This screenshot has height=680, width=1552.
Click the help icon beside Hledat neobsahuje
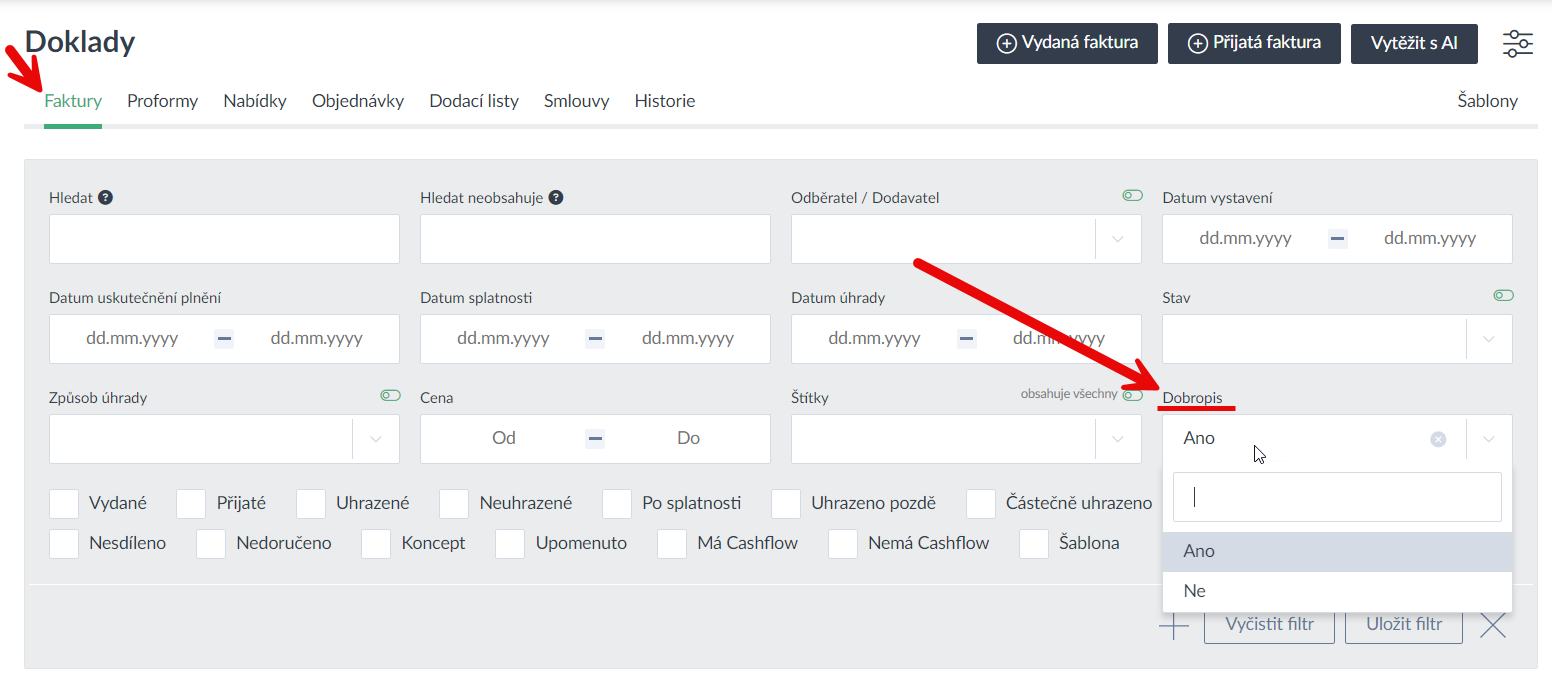(556, 198)
